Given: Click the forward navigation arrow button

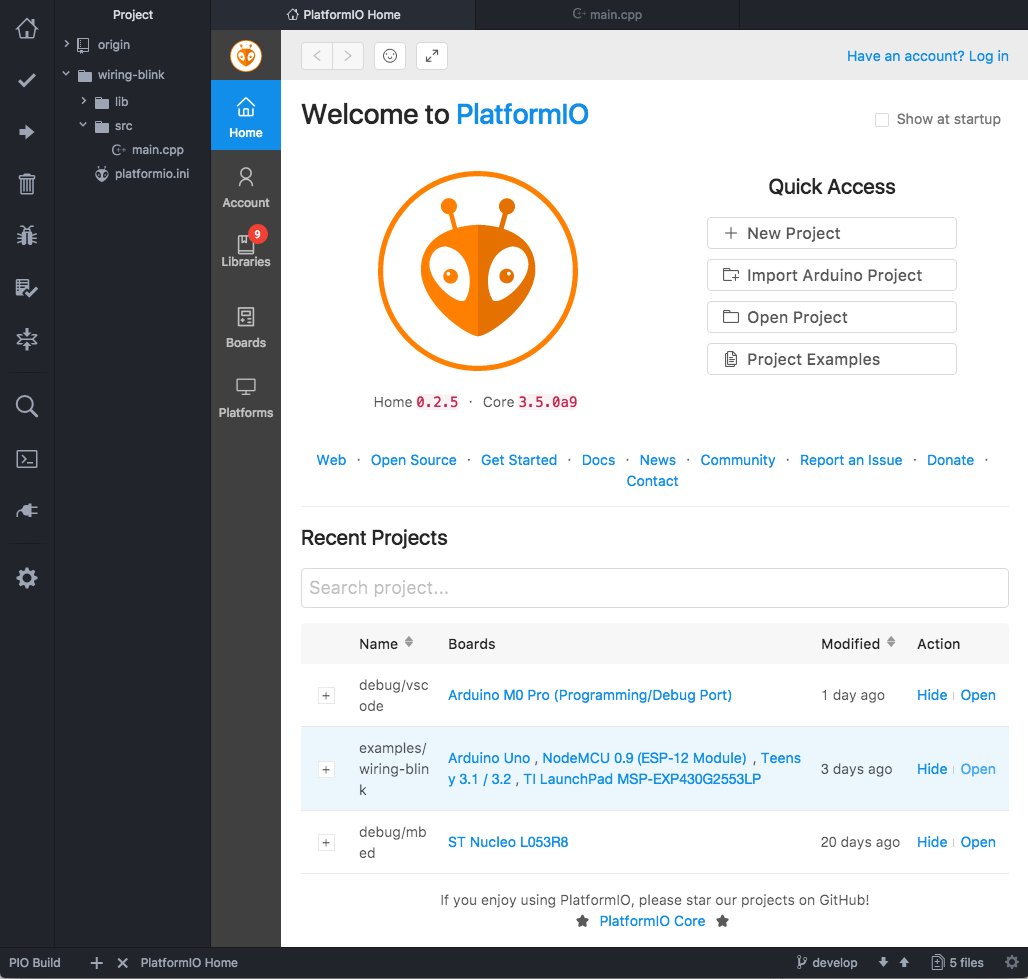Looking at the screenshot, I should (x=347, y=56).
